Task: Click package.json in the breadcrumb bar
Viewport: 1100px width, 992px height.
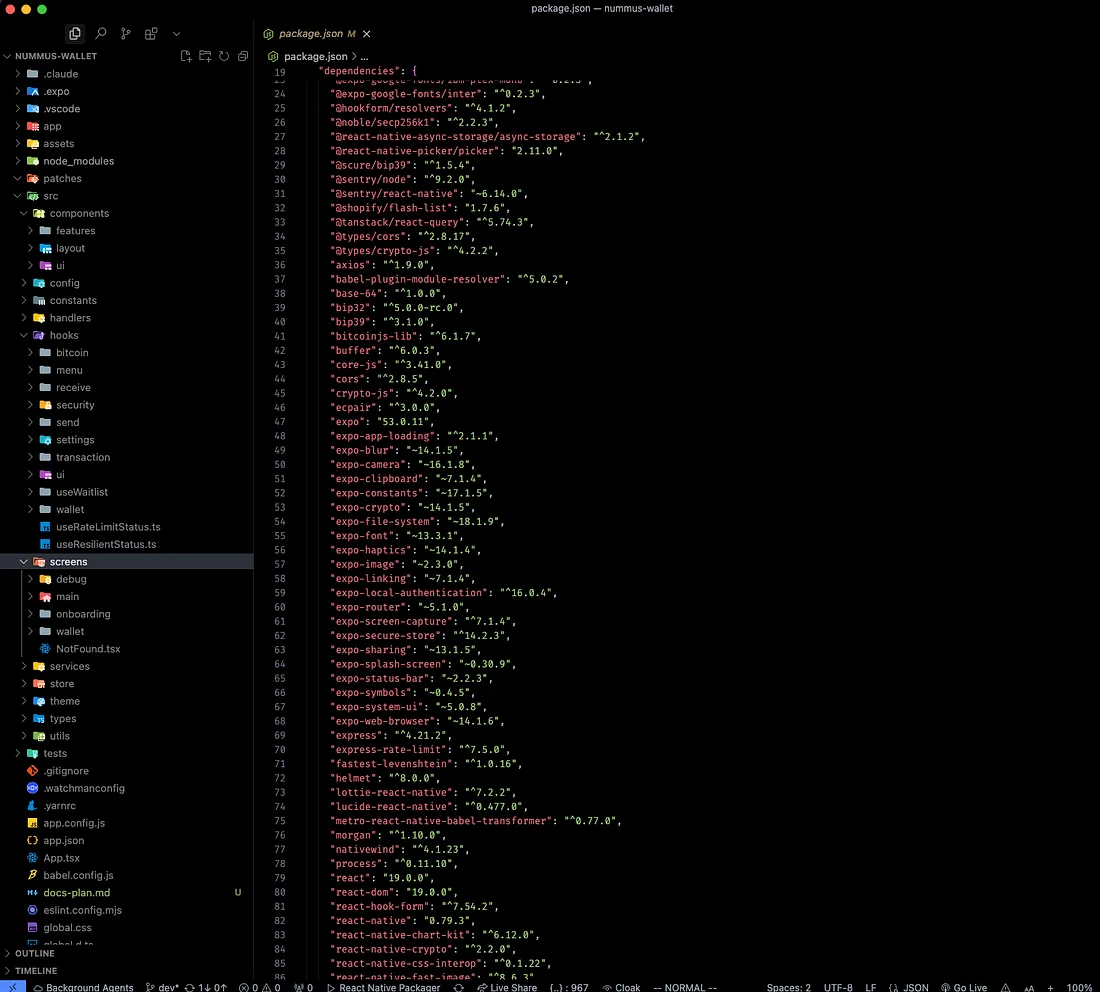Action: tap(316, 56)
